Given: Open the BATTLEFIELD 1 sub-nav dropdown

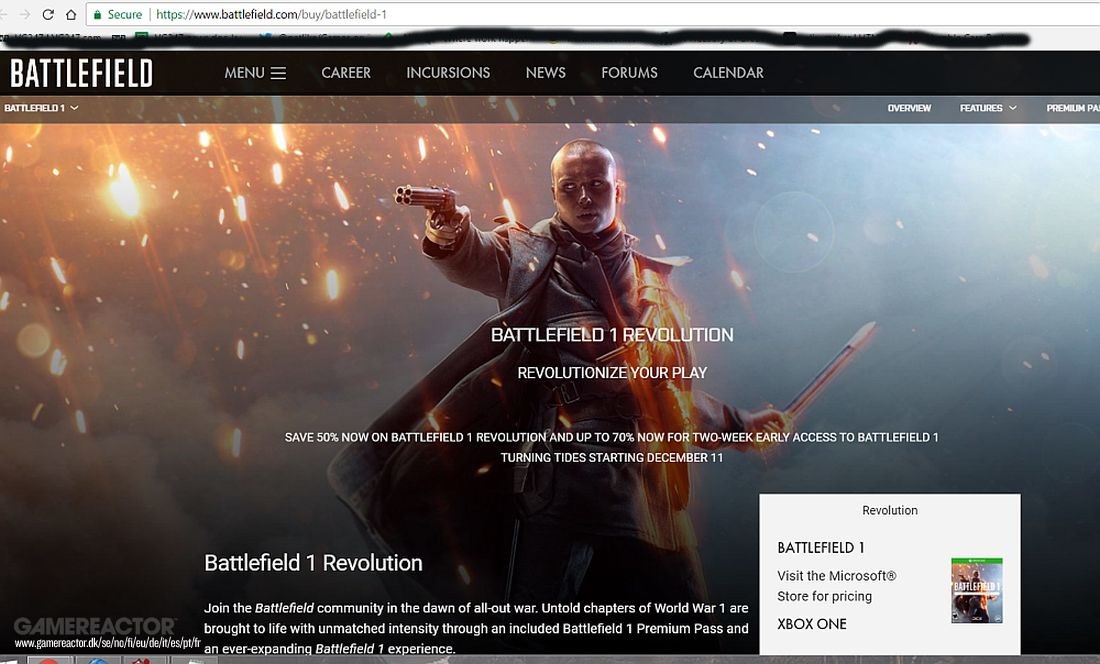Looking at the screenshot, I should click(x=40, y=107).
